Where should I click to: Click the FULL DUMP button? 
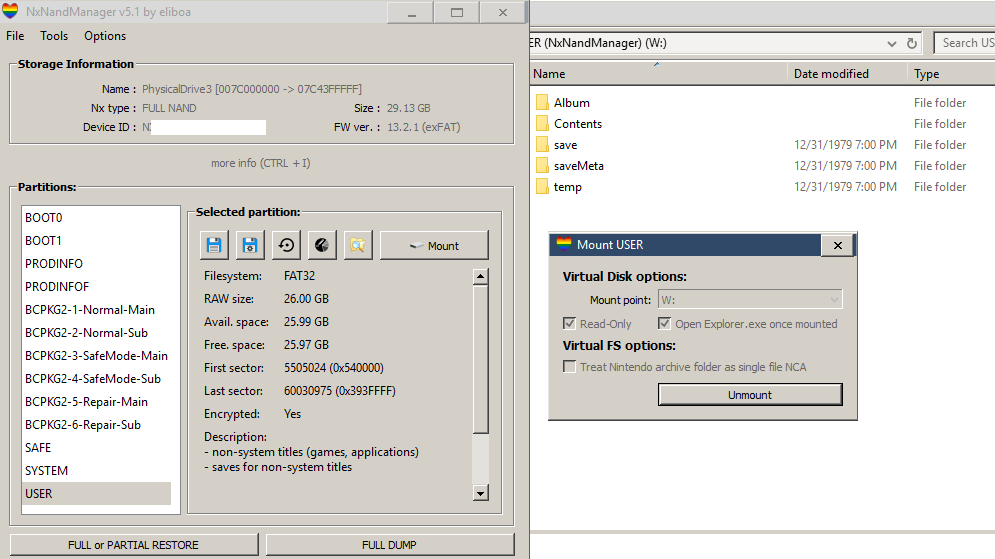[389, 545]
